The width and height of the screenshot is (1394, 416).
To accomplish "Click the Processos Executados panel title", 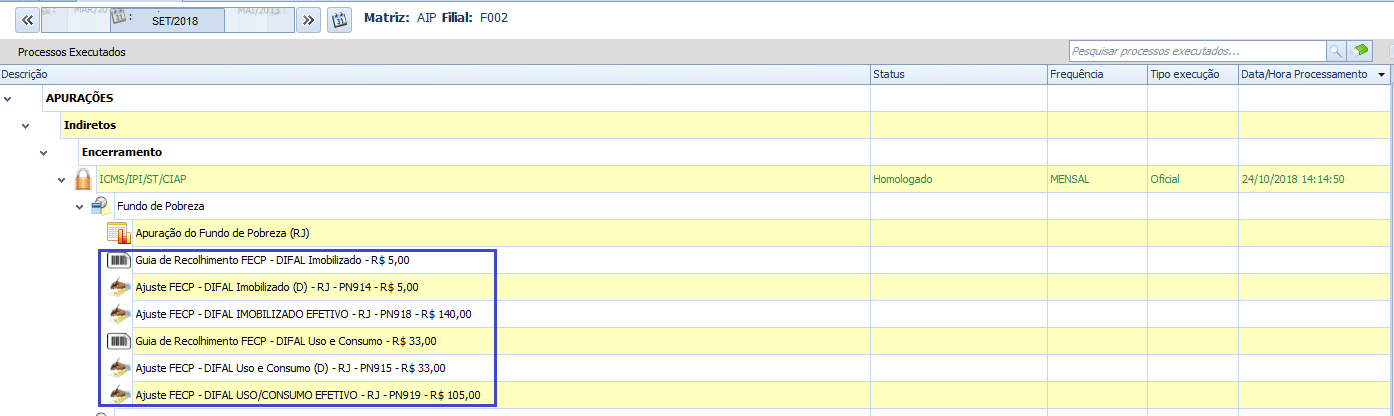I will pyautogui.click(x=72, y=52).
